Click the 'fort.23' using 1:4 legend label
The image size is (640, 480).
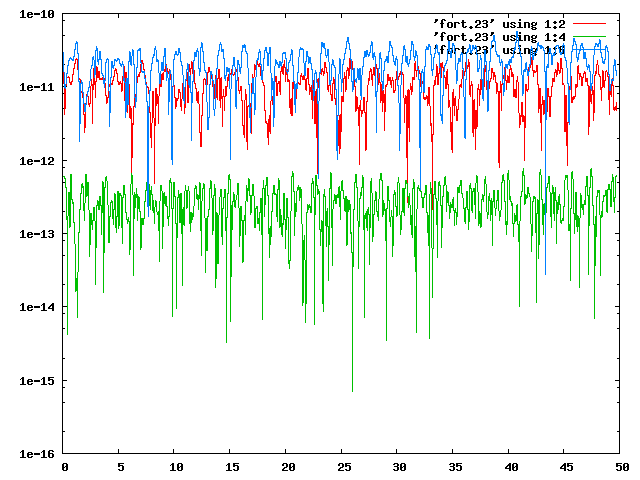pos(499,37)
